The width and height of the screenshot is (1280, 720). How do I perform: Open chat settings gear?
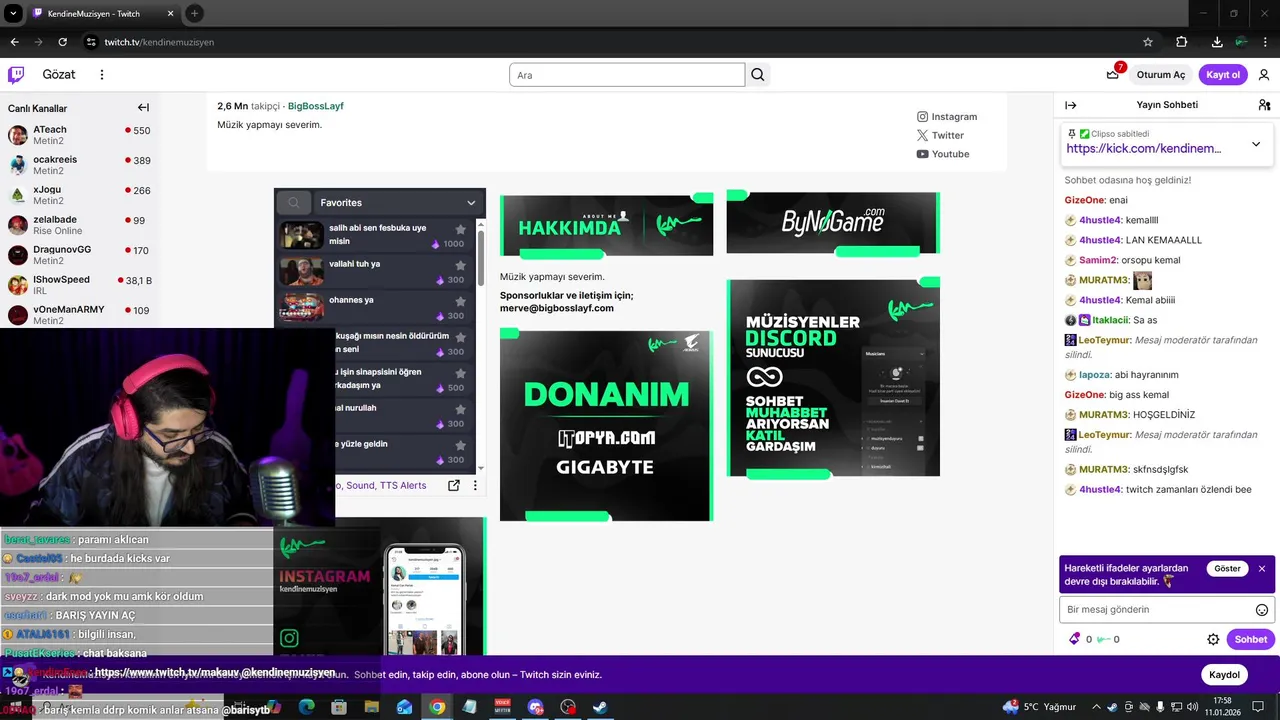click(x=1213, y=639)
